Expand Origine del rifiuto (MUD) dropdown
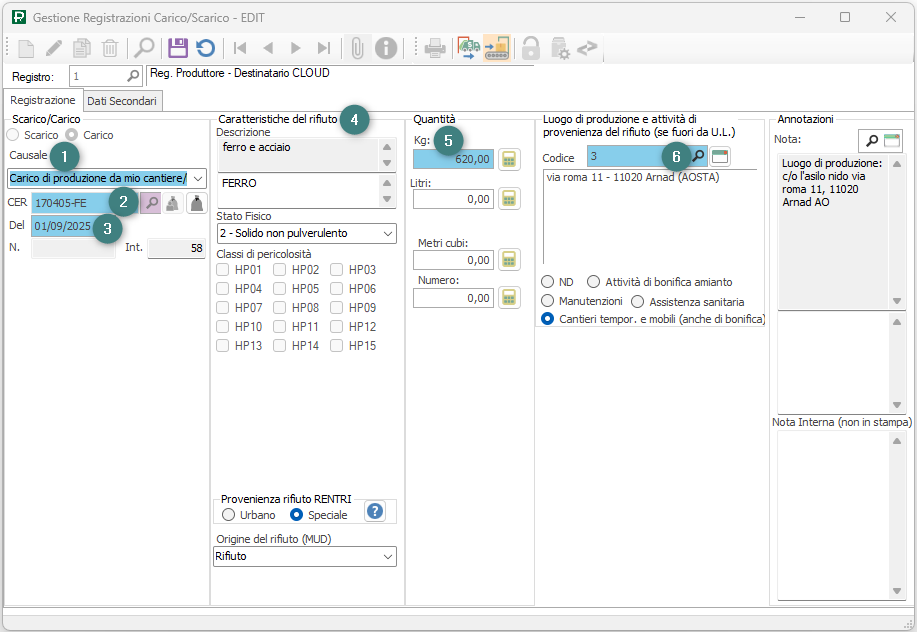This screenshot has width=917, height=632. pos(388,556)
